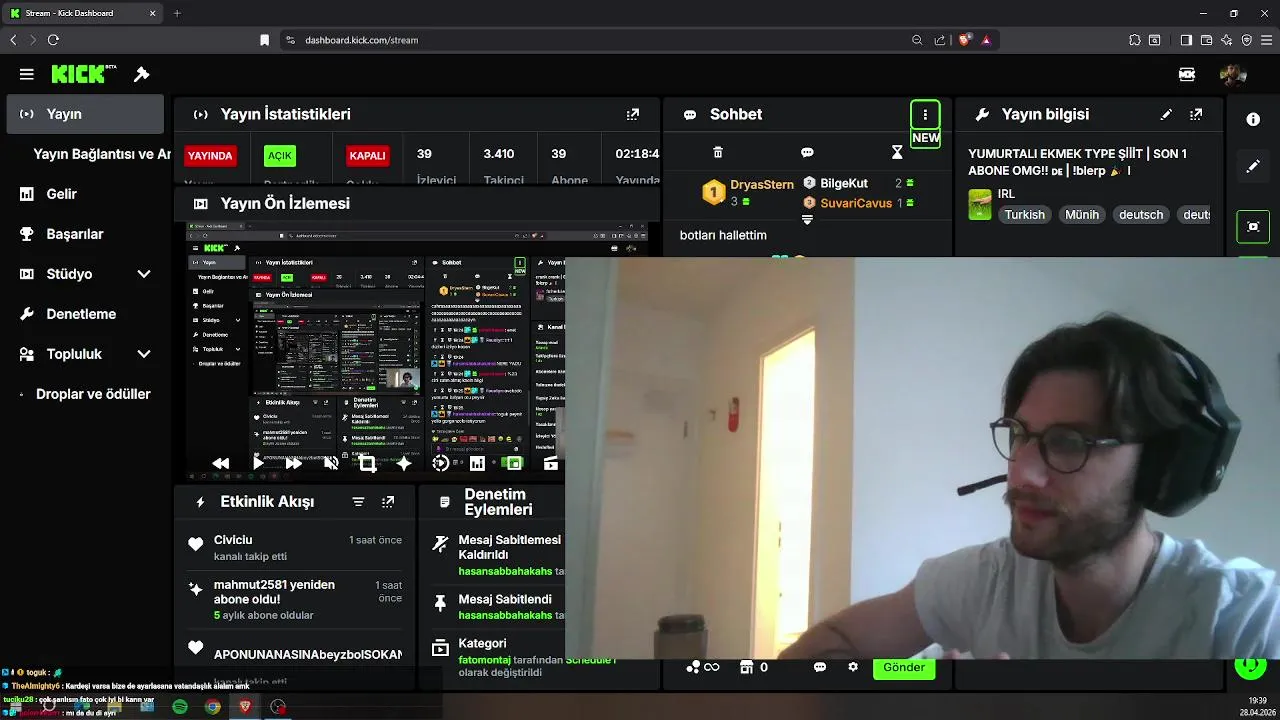
Task: Expand the Stüdyo submenu chevron
Action: [x=144, y=274]
